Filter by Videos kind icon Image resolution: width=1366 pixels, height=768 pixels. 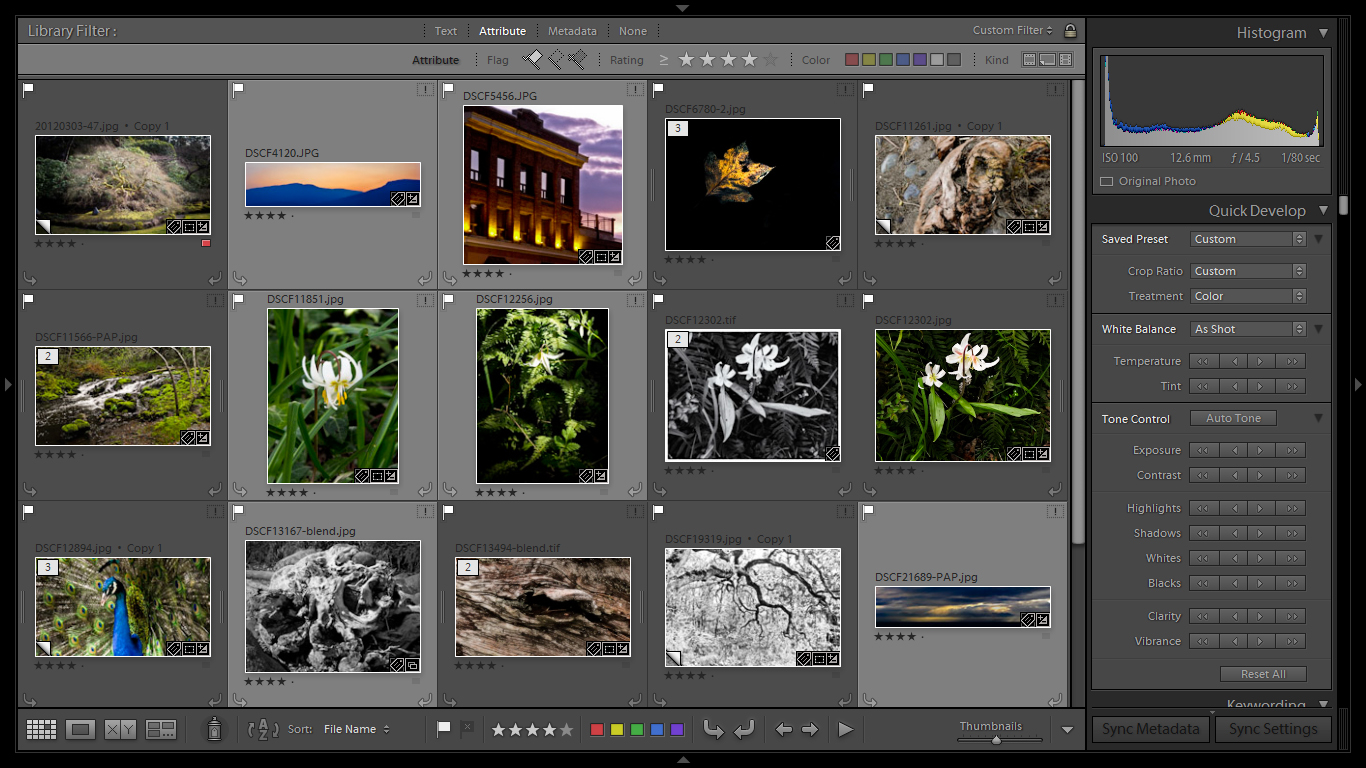pos(1066,60)
